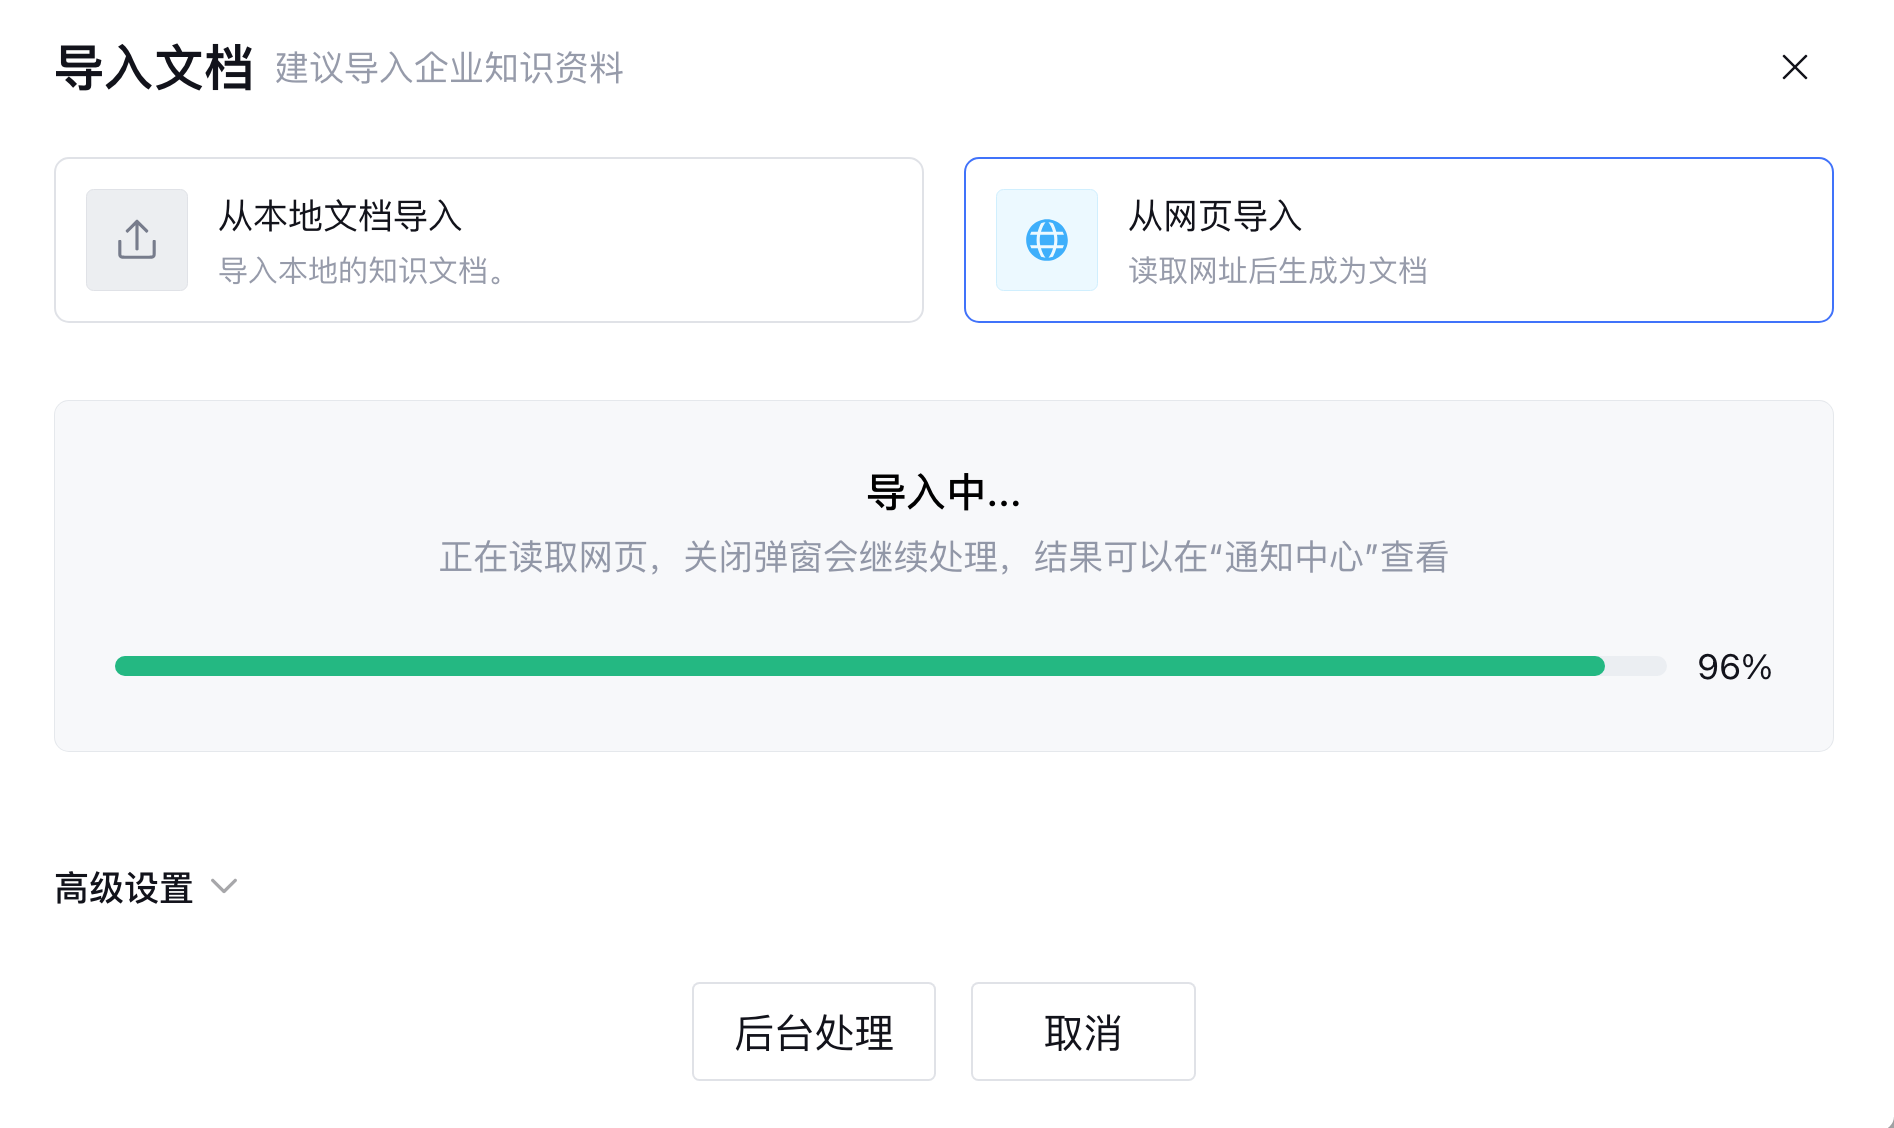Click the 导入本地的知识文档 description text

click(x=364, y=271)
